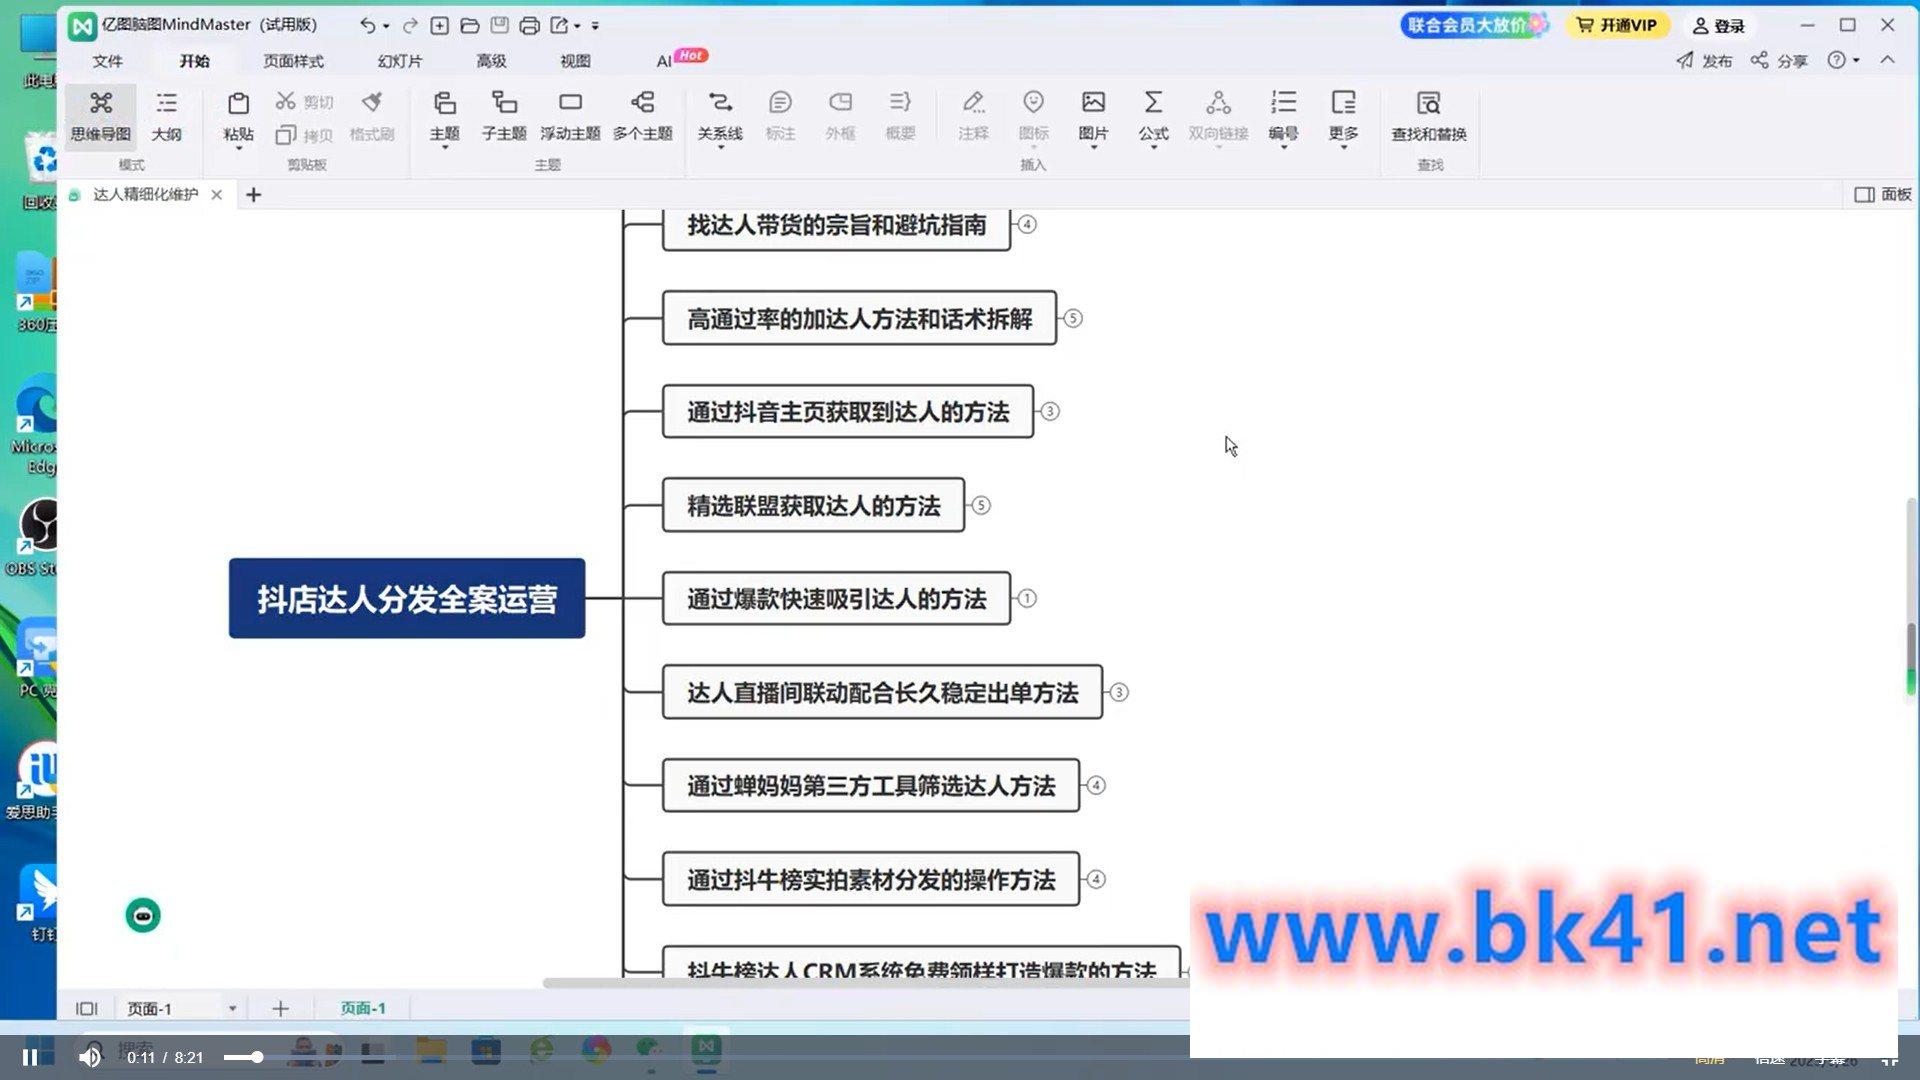Click the cut (剪切) icon

(286, 102)
